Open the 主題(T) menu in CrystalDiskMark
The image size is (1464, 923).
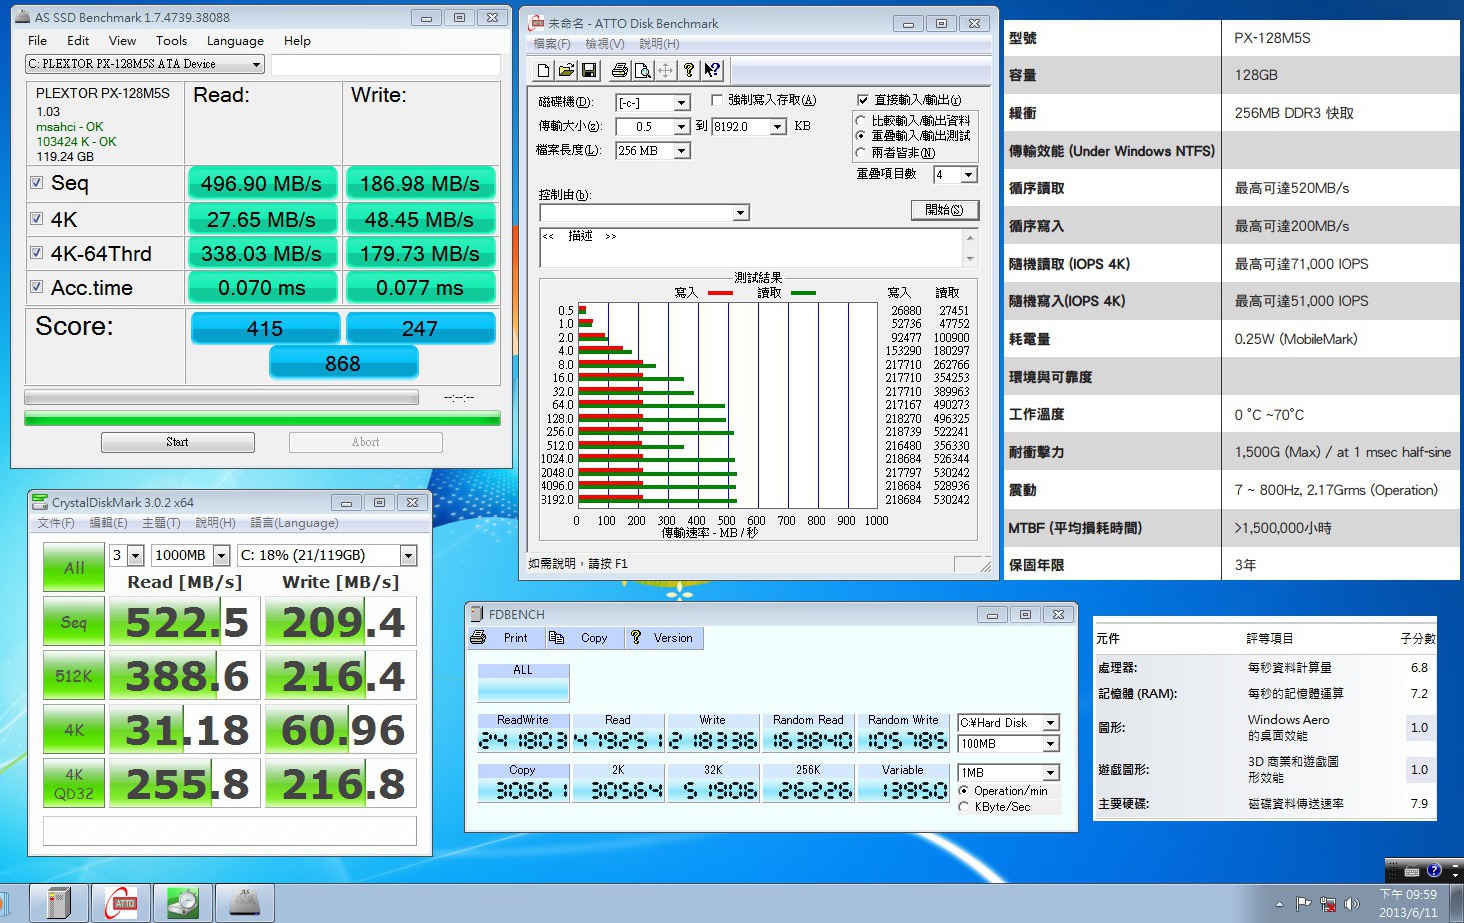[x=161, y=523]
